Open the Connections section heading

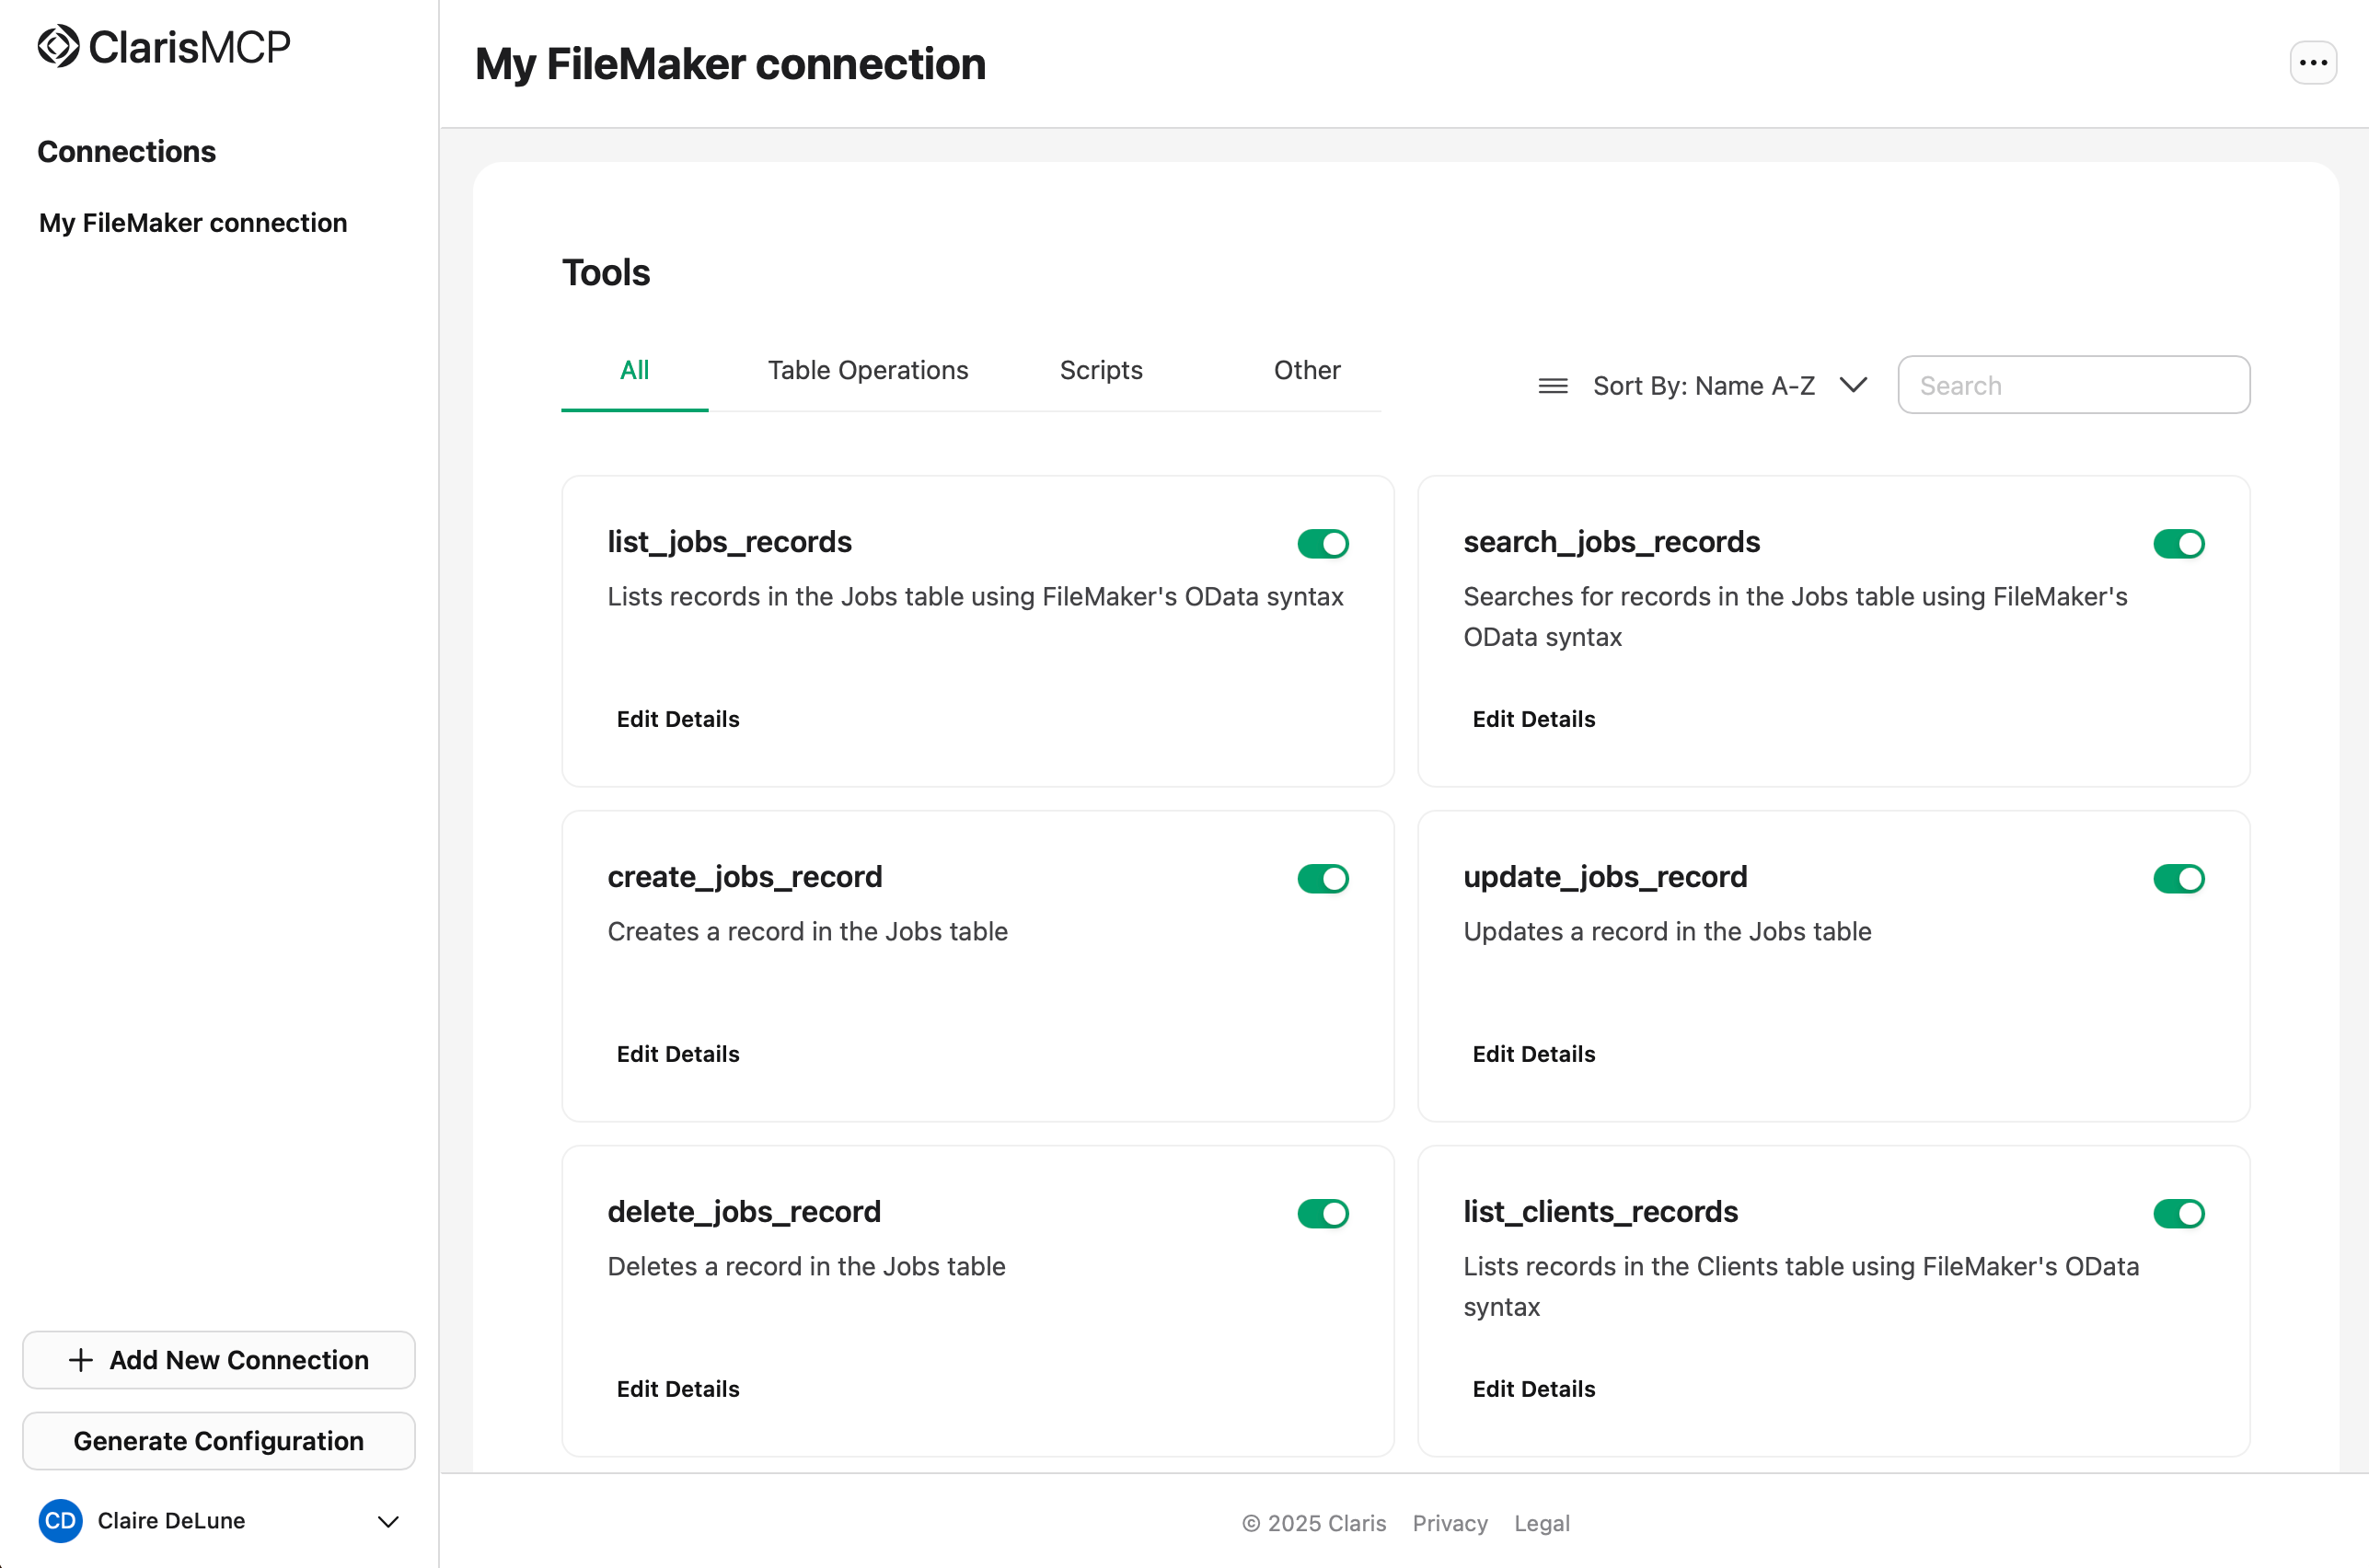(x=126, y=151)
